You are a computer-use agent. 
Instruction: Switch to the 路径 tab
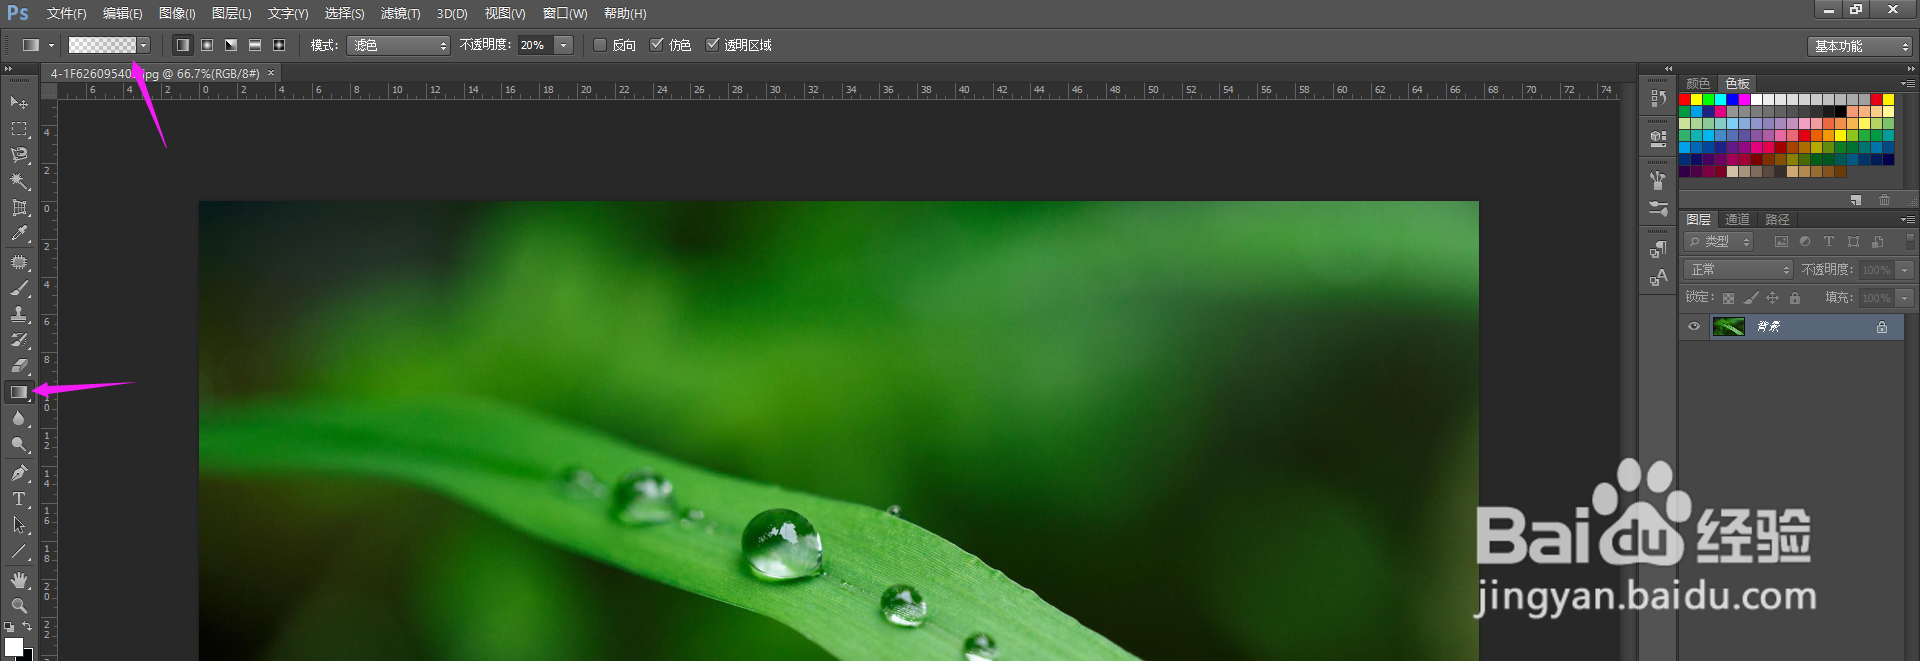coord(1777,219)
